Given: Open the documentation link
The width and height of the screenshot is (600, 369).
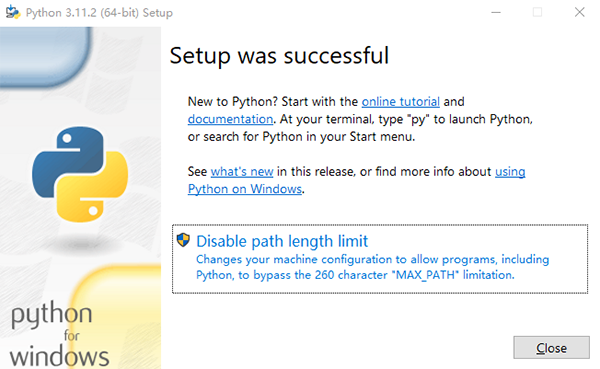Looking at the screenshot, I should pos(230,119).
